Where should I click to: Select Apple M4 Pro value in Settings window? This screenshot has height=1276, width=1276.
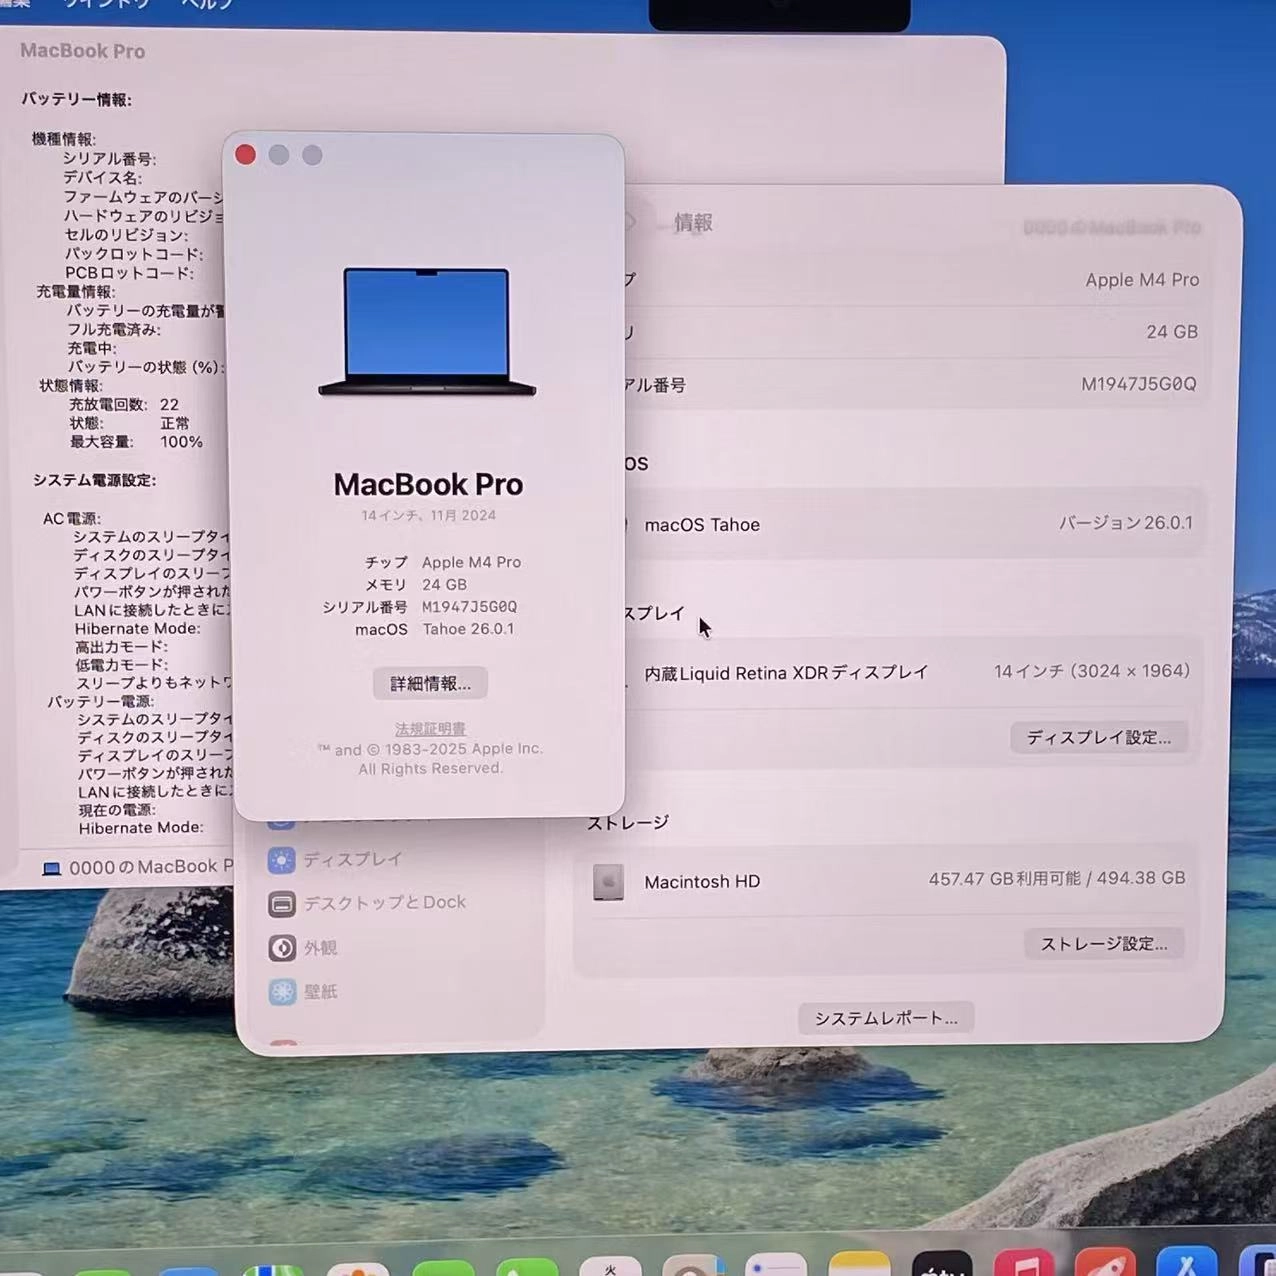(x=1142, y=280)
